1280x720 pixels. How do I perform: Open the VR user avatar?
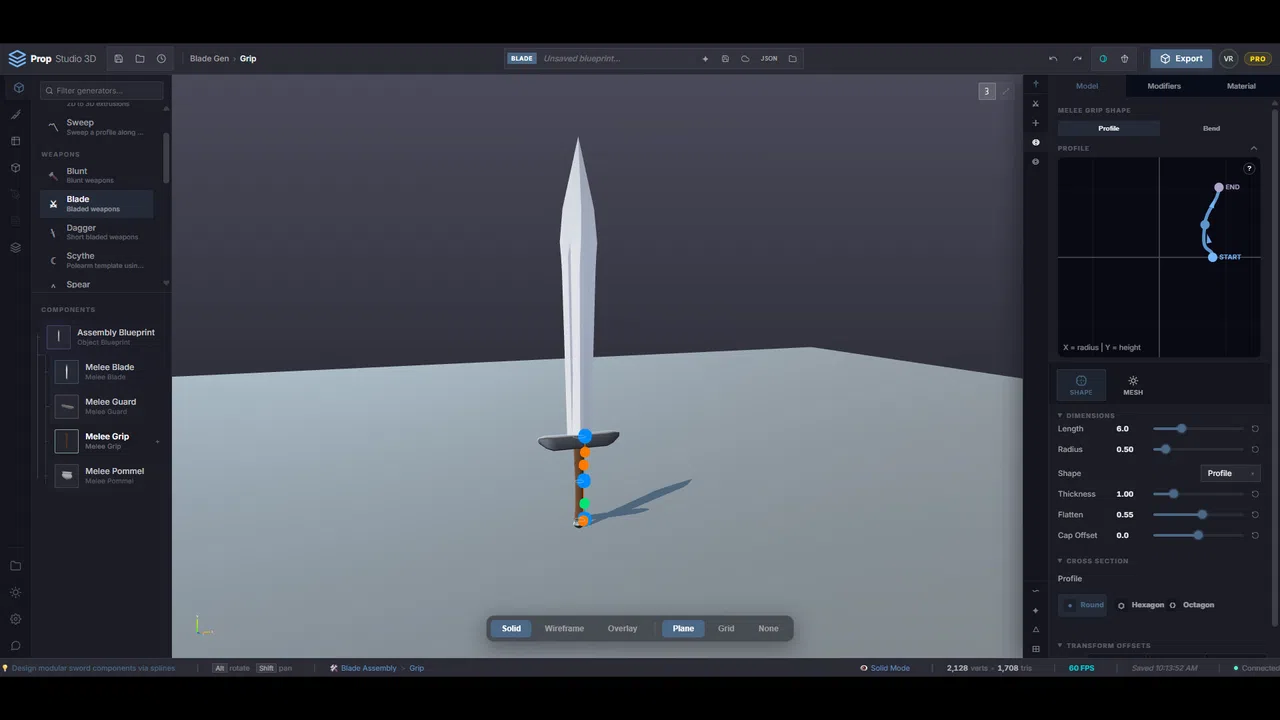coord(1228,59)
